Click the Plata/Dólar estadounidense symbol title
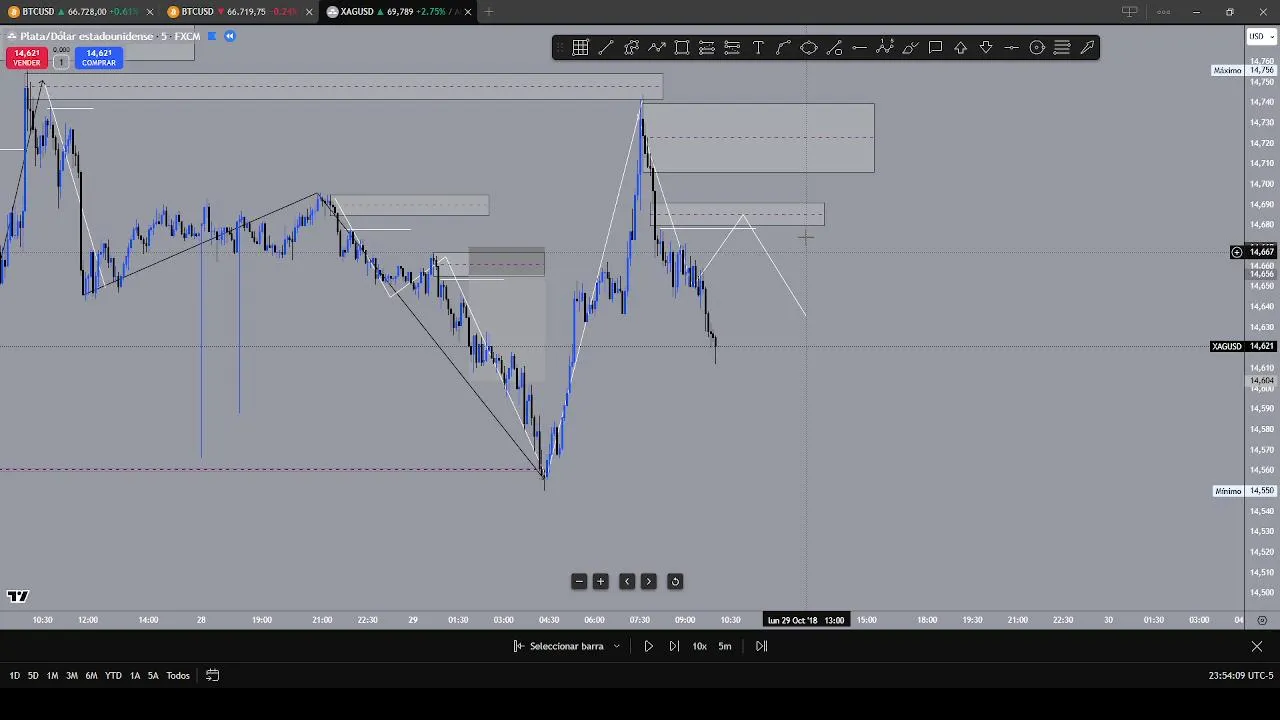Screen dimensions: 1280x720 tap(87, 36)
